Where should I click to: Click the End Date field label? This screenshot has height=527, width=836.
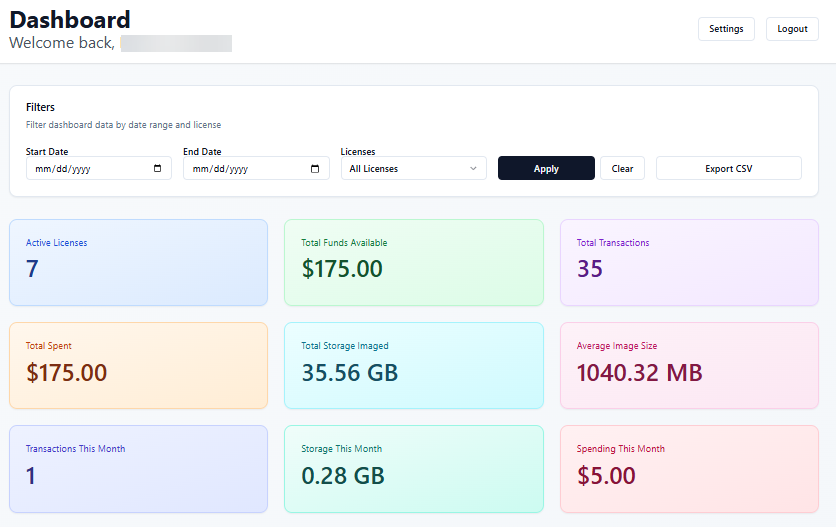(202, 151)
